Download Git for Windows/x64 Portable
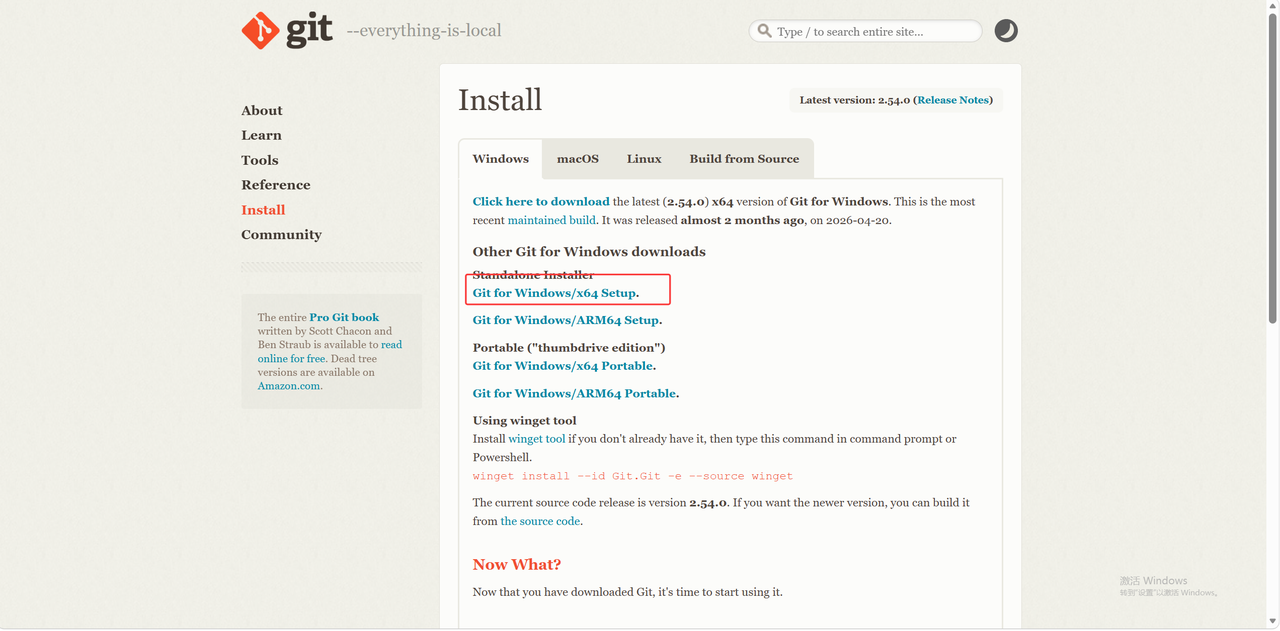Screen dimensions: 1280x631 (563, 366)
